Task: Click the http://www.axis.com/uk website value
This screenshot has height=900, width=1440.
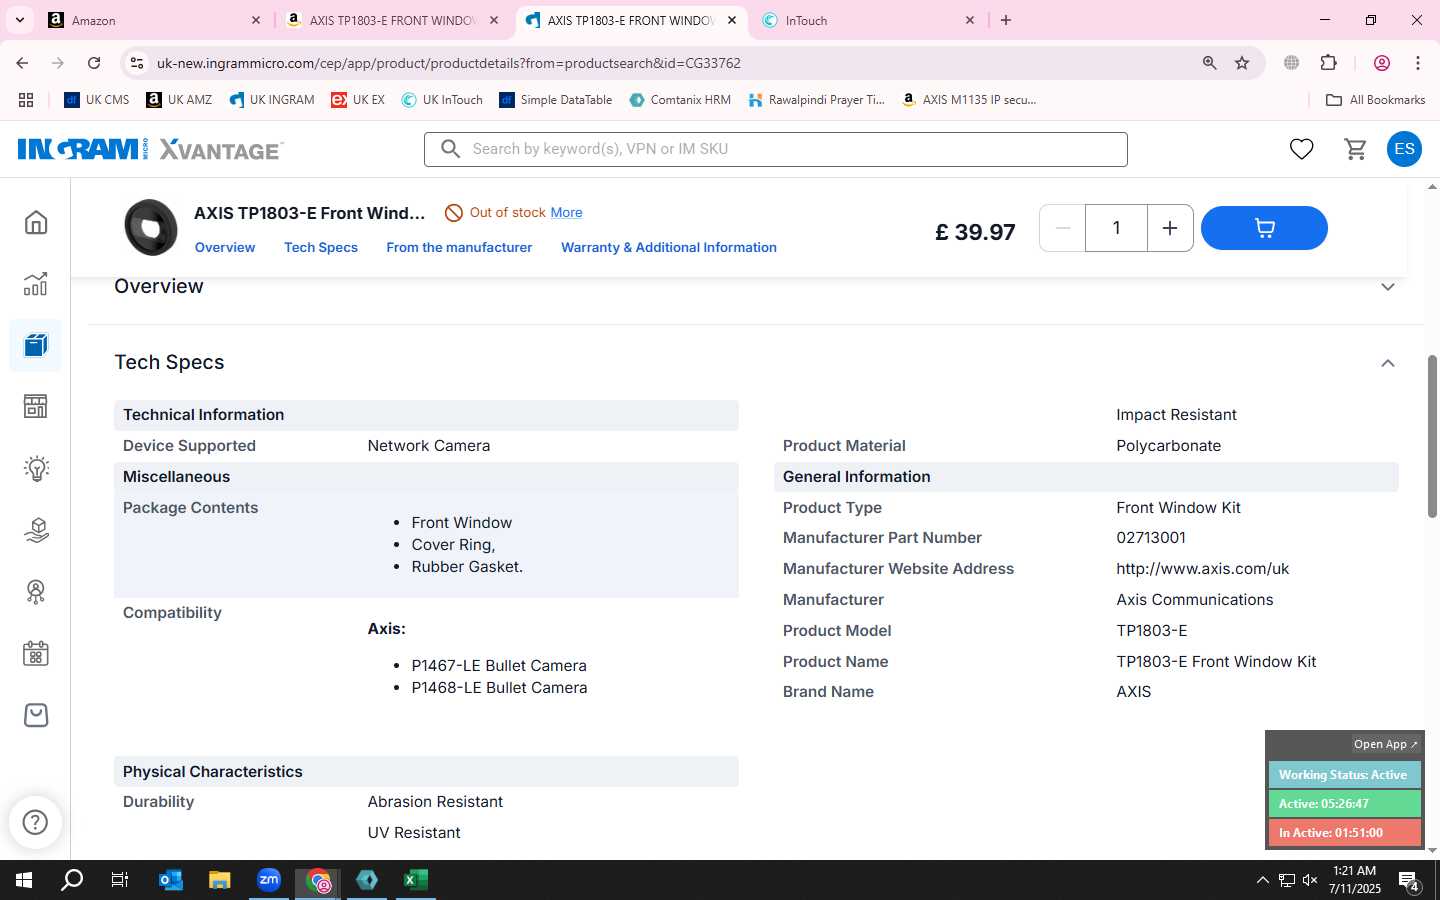Action: (x=1202, y=568)
